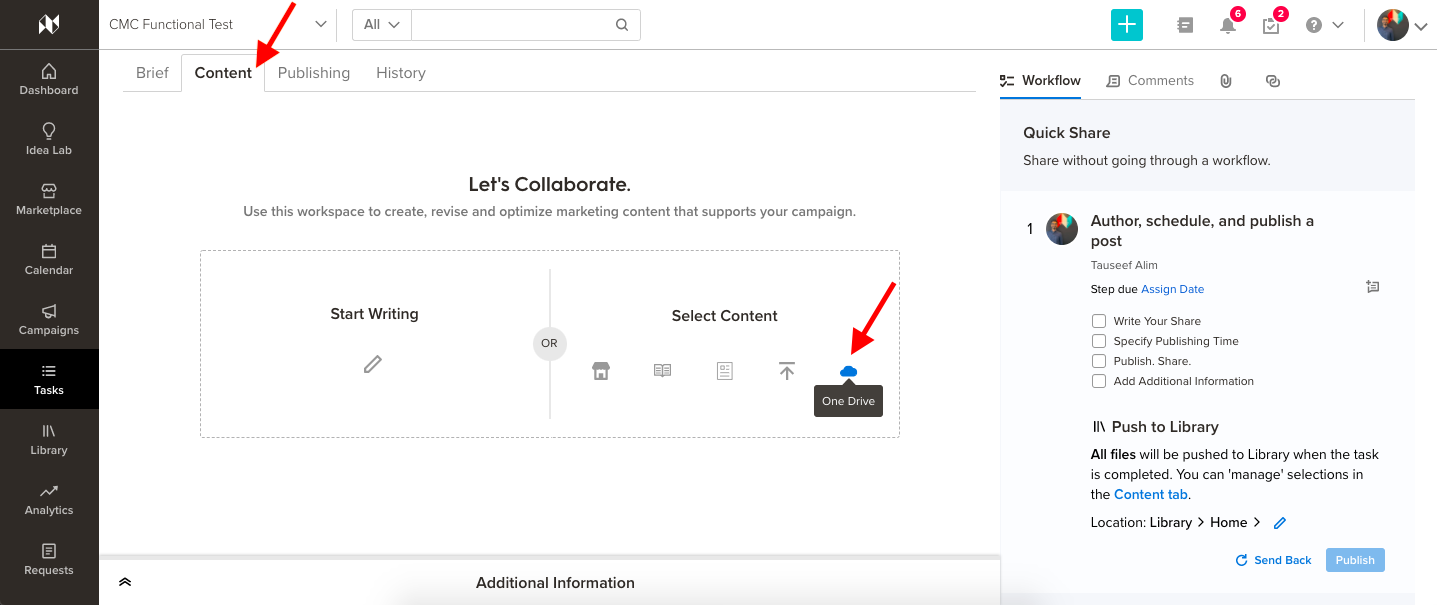The image size is (1437, 605).
Task: Select the Content tab
Action: click(x=223, y=73)
